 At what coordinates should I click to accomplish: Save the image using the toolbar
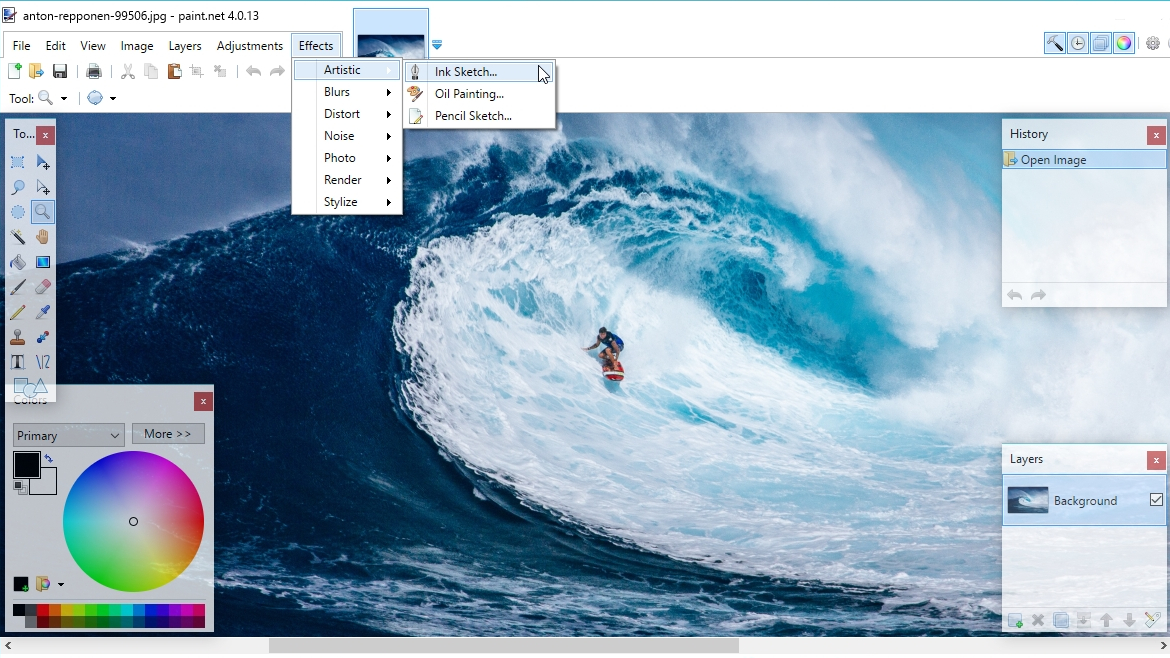click(60, 71)
